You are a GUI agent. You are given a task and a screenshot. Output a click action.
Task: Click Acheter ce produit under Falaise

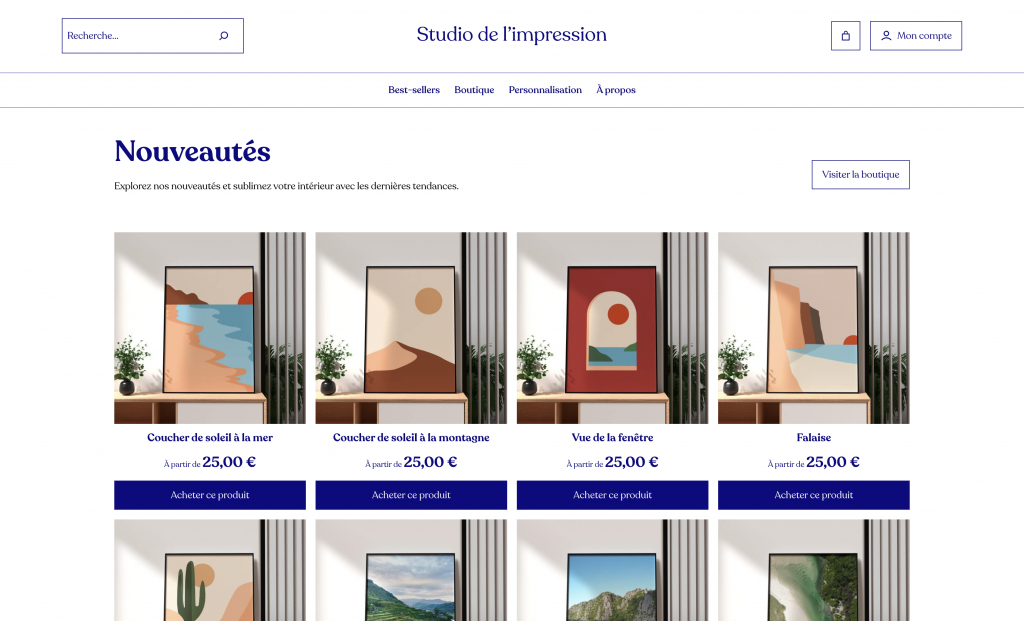click(x=814, y=495)
